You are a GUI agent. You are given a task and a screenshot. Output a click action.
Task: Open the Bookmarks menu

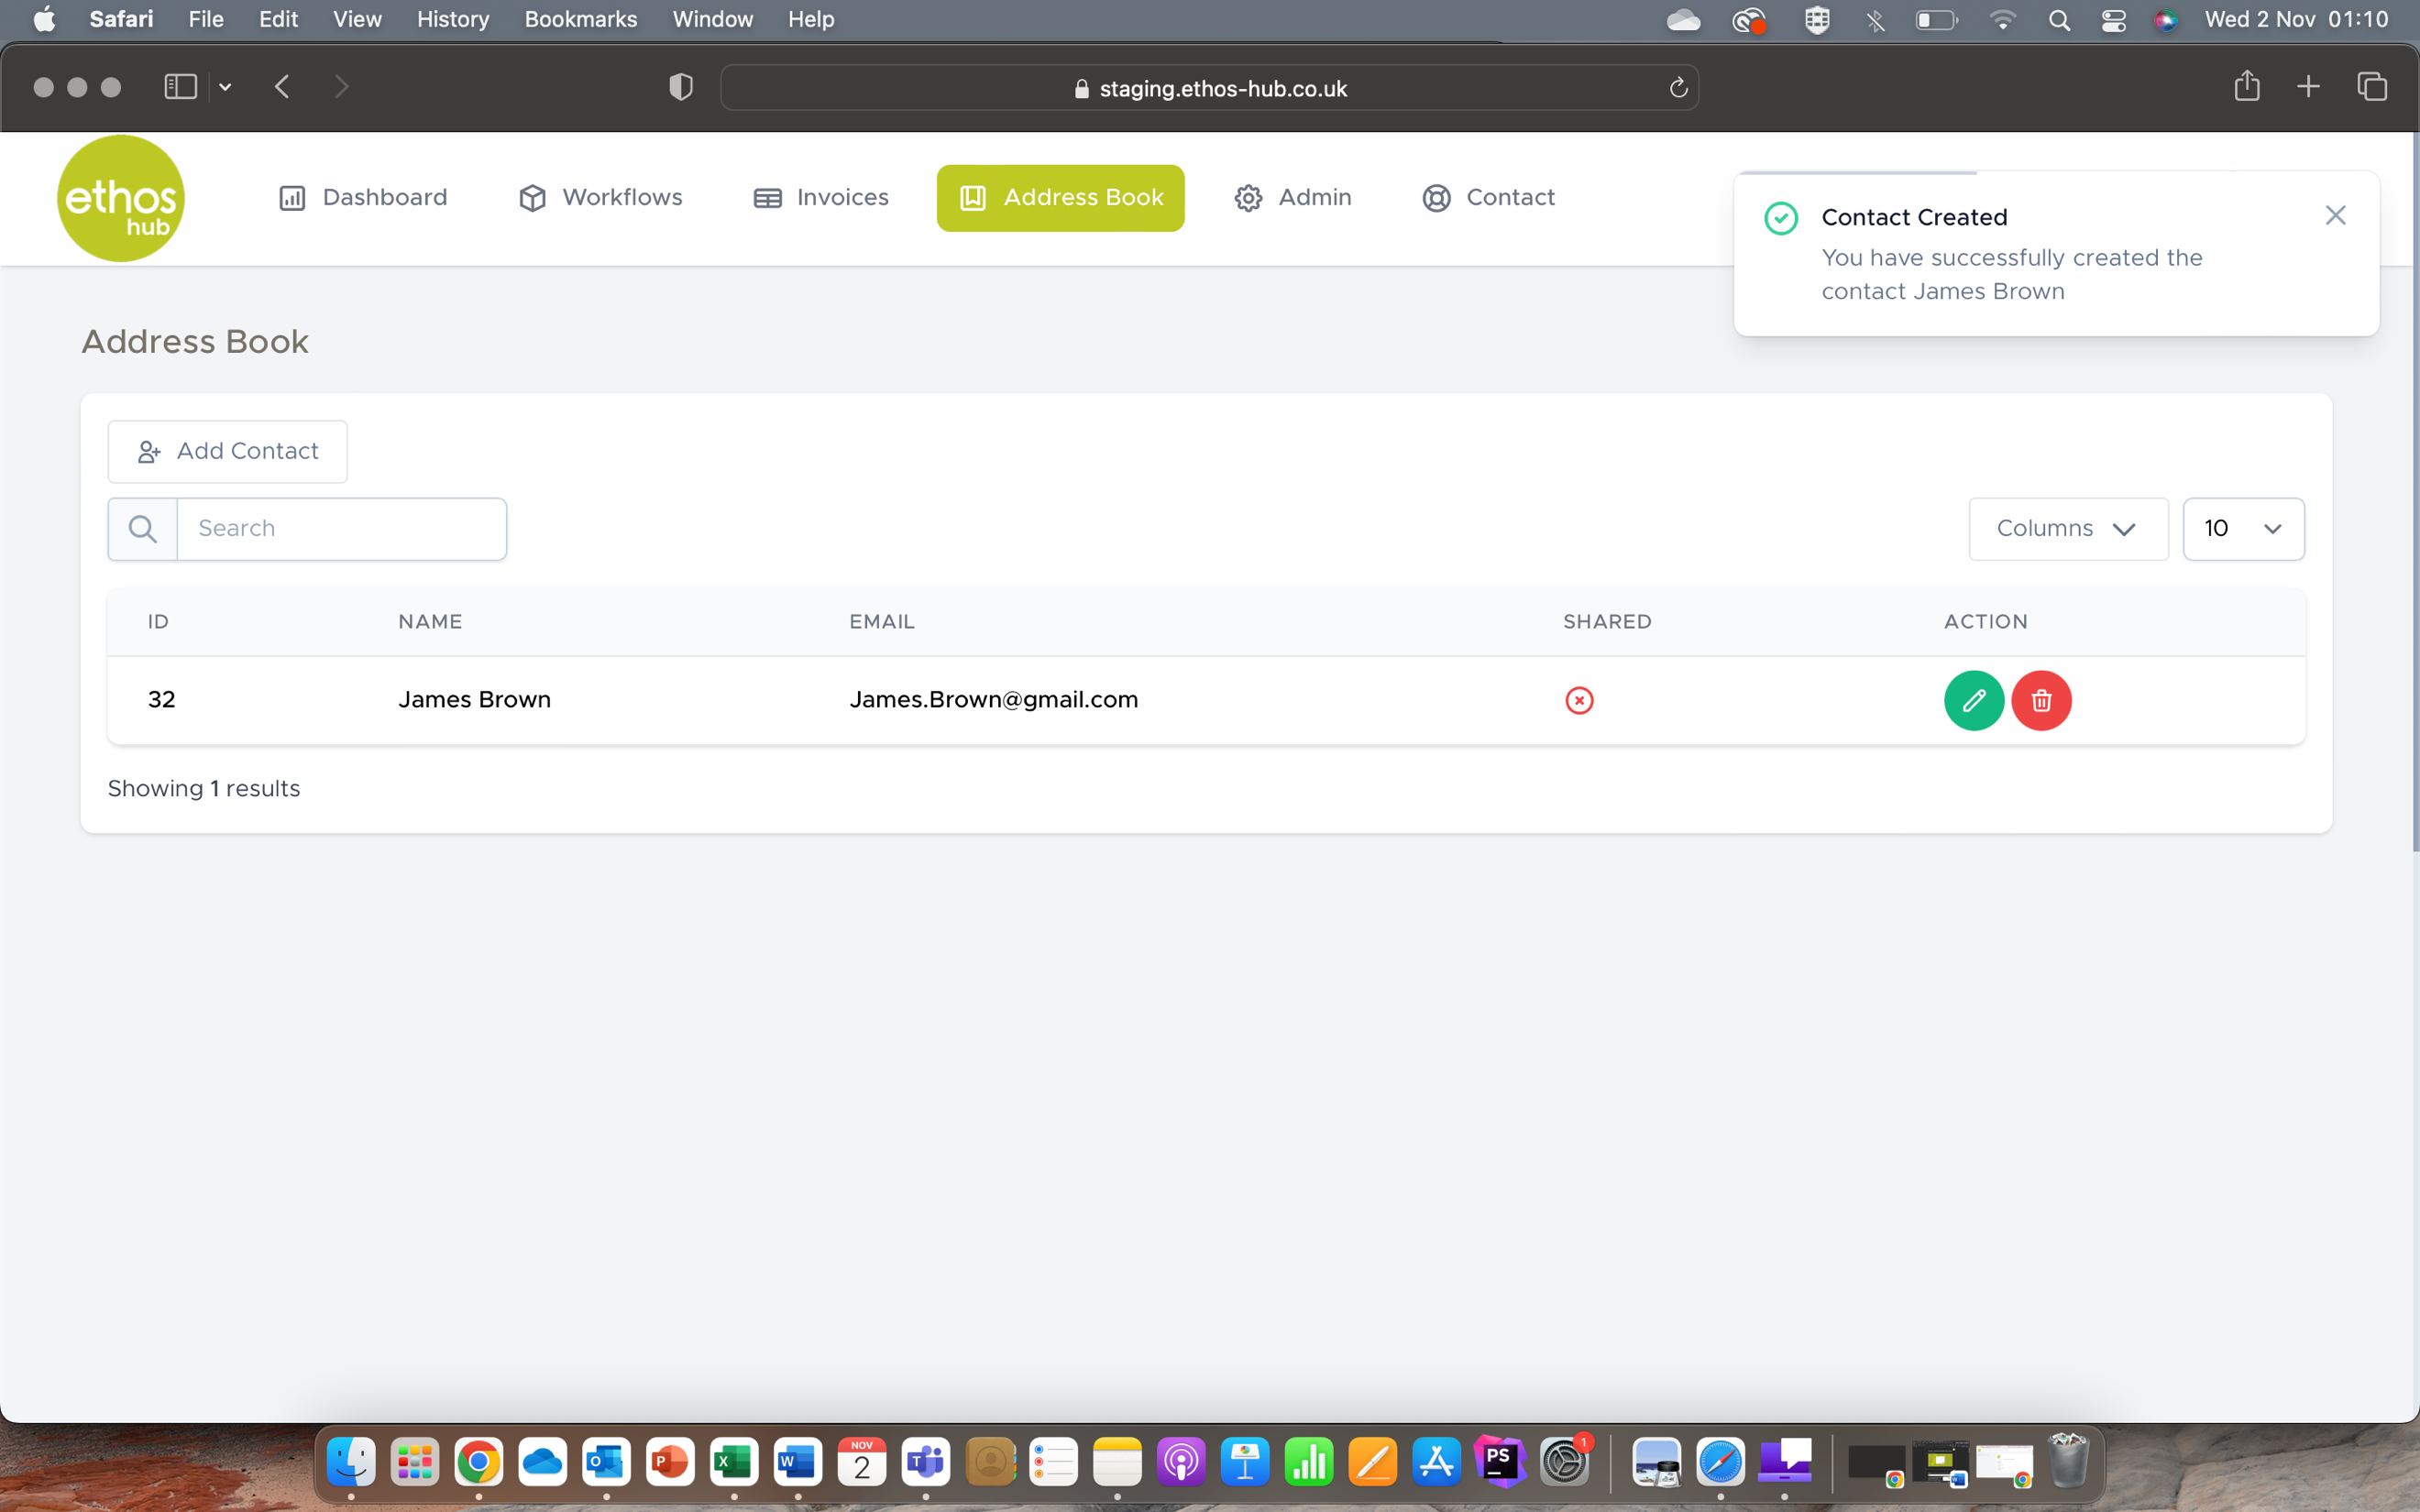tap(580, 19)
